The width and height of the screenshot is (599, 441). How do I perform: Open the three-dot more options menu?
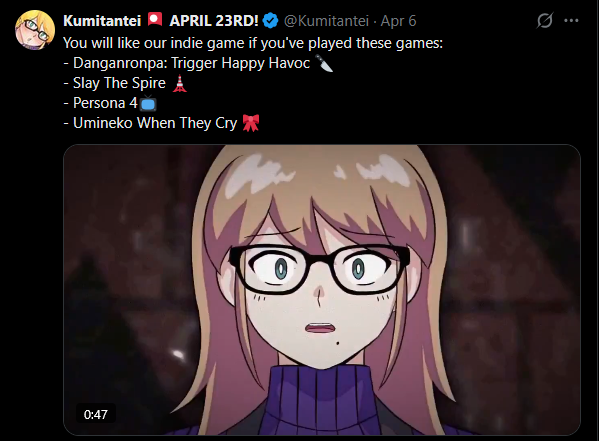click(x=571, y=21)
